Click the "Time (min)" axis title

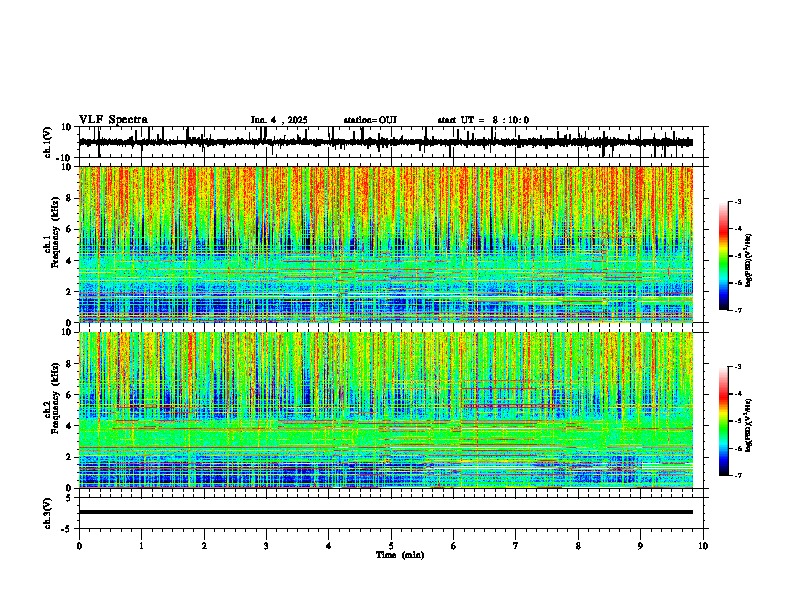pyautogui.click(x=400, y=555)
